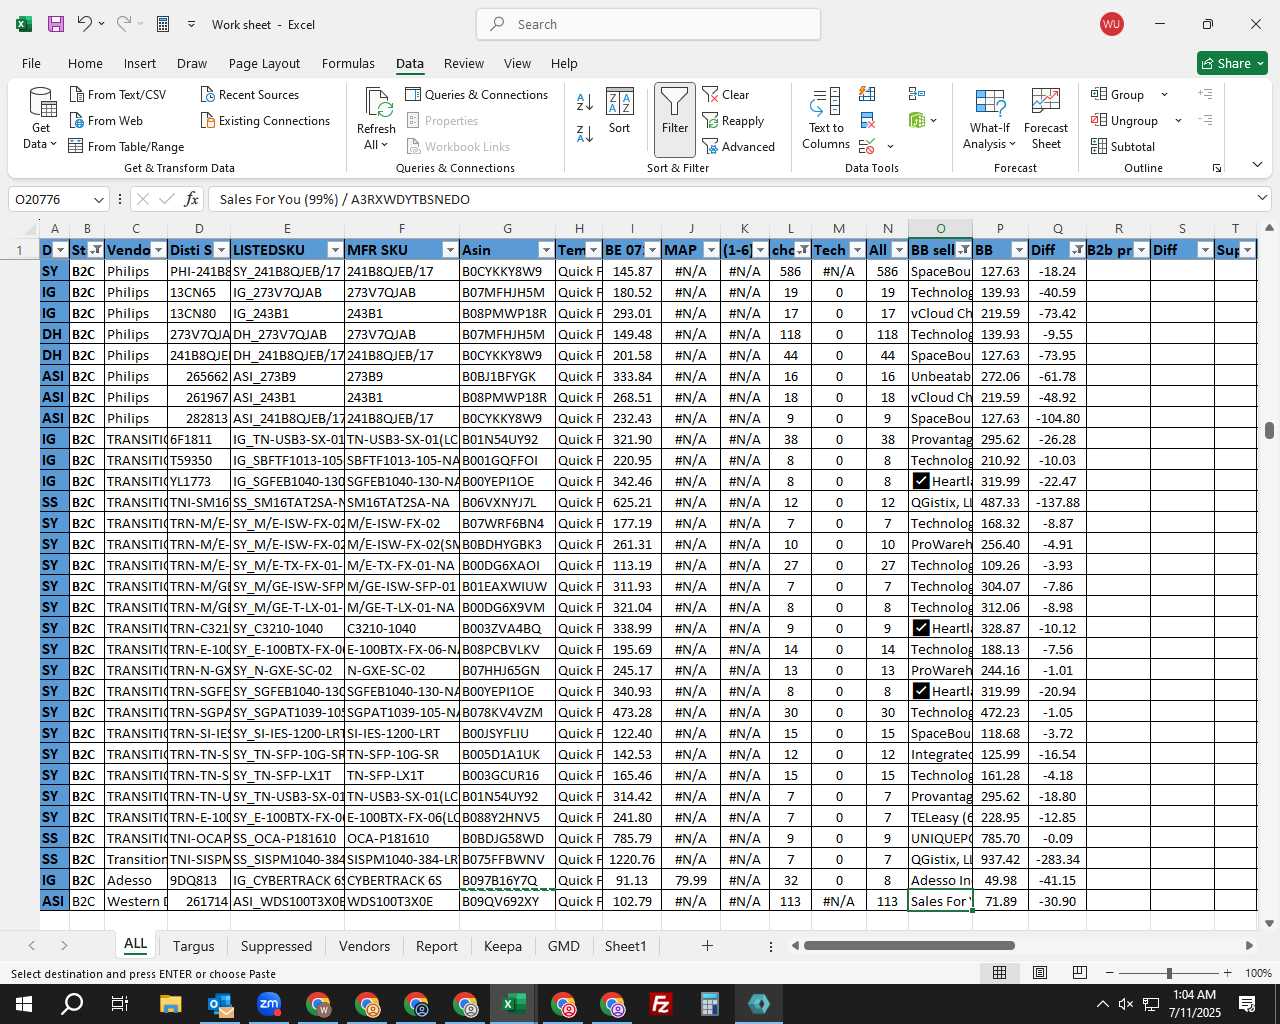
Task: Sort column Z to A descending
Action: [585, 133]
